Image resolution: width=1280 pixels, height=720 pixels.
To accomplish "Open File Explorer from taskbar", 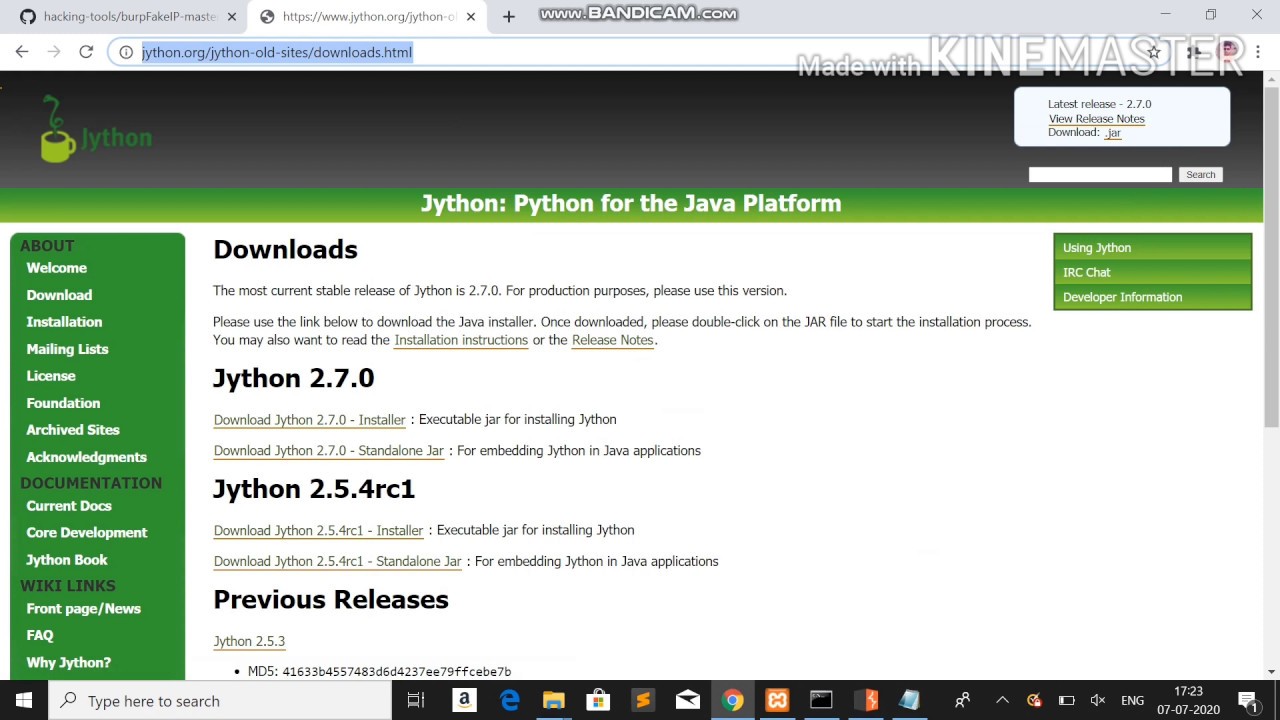I will 553,700.
